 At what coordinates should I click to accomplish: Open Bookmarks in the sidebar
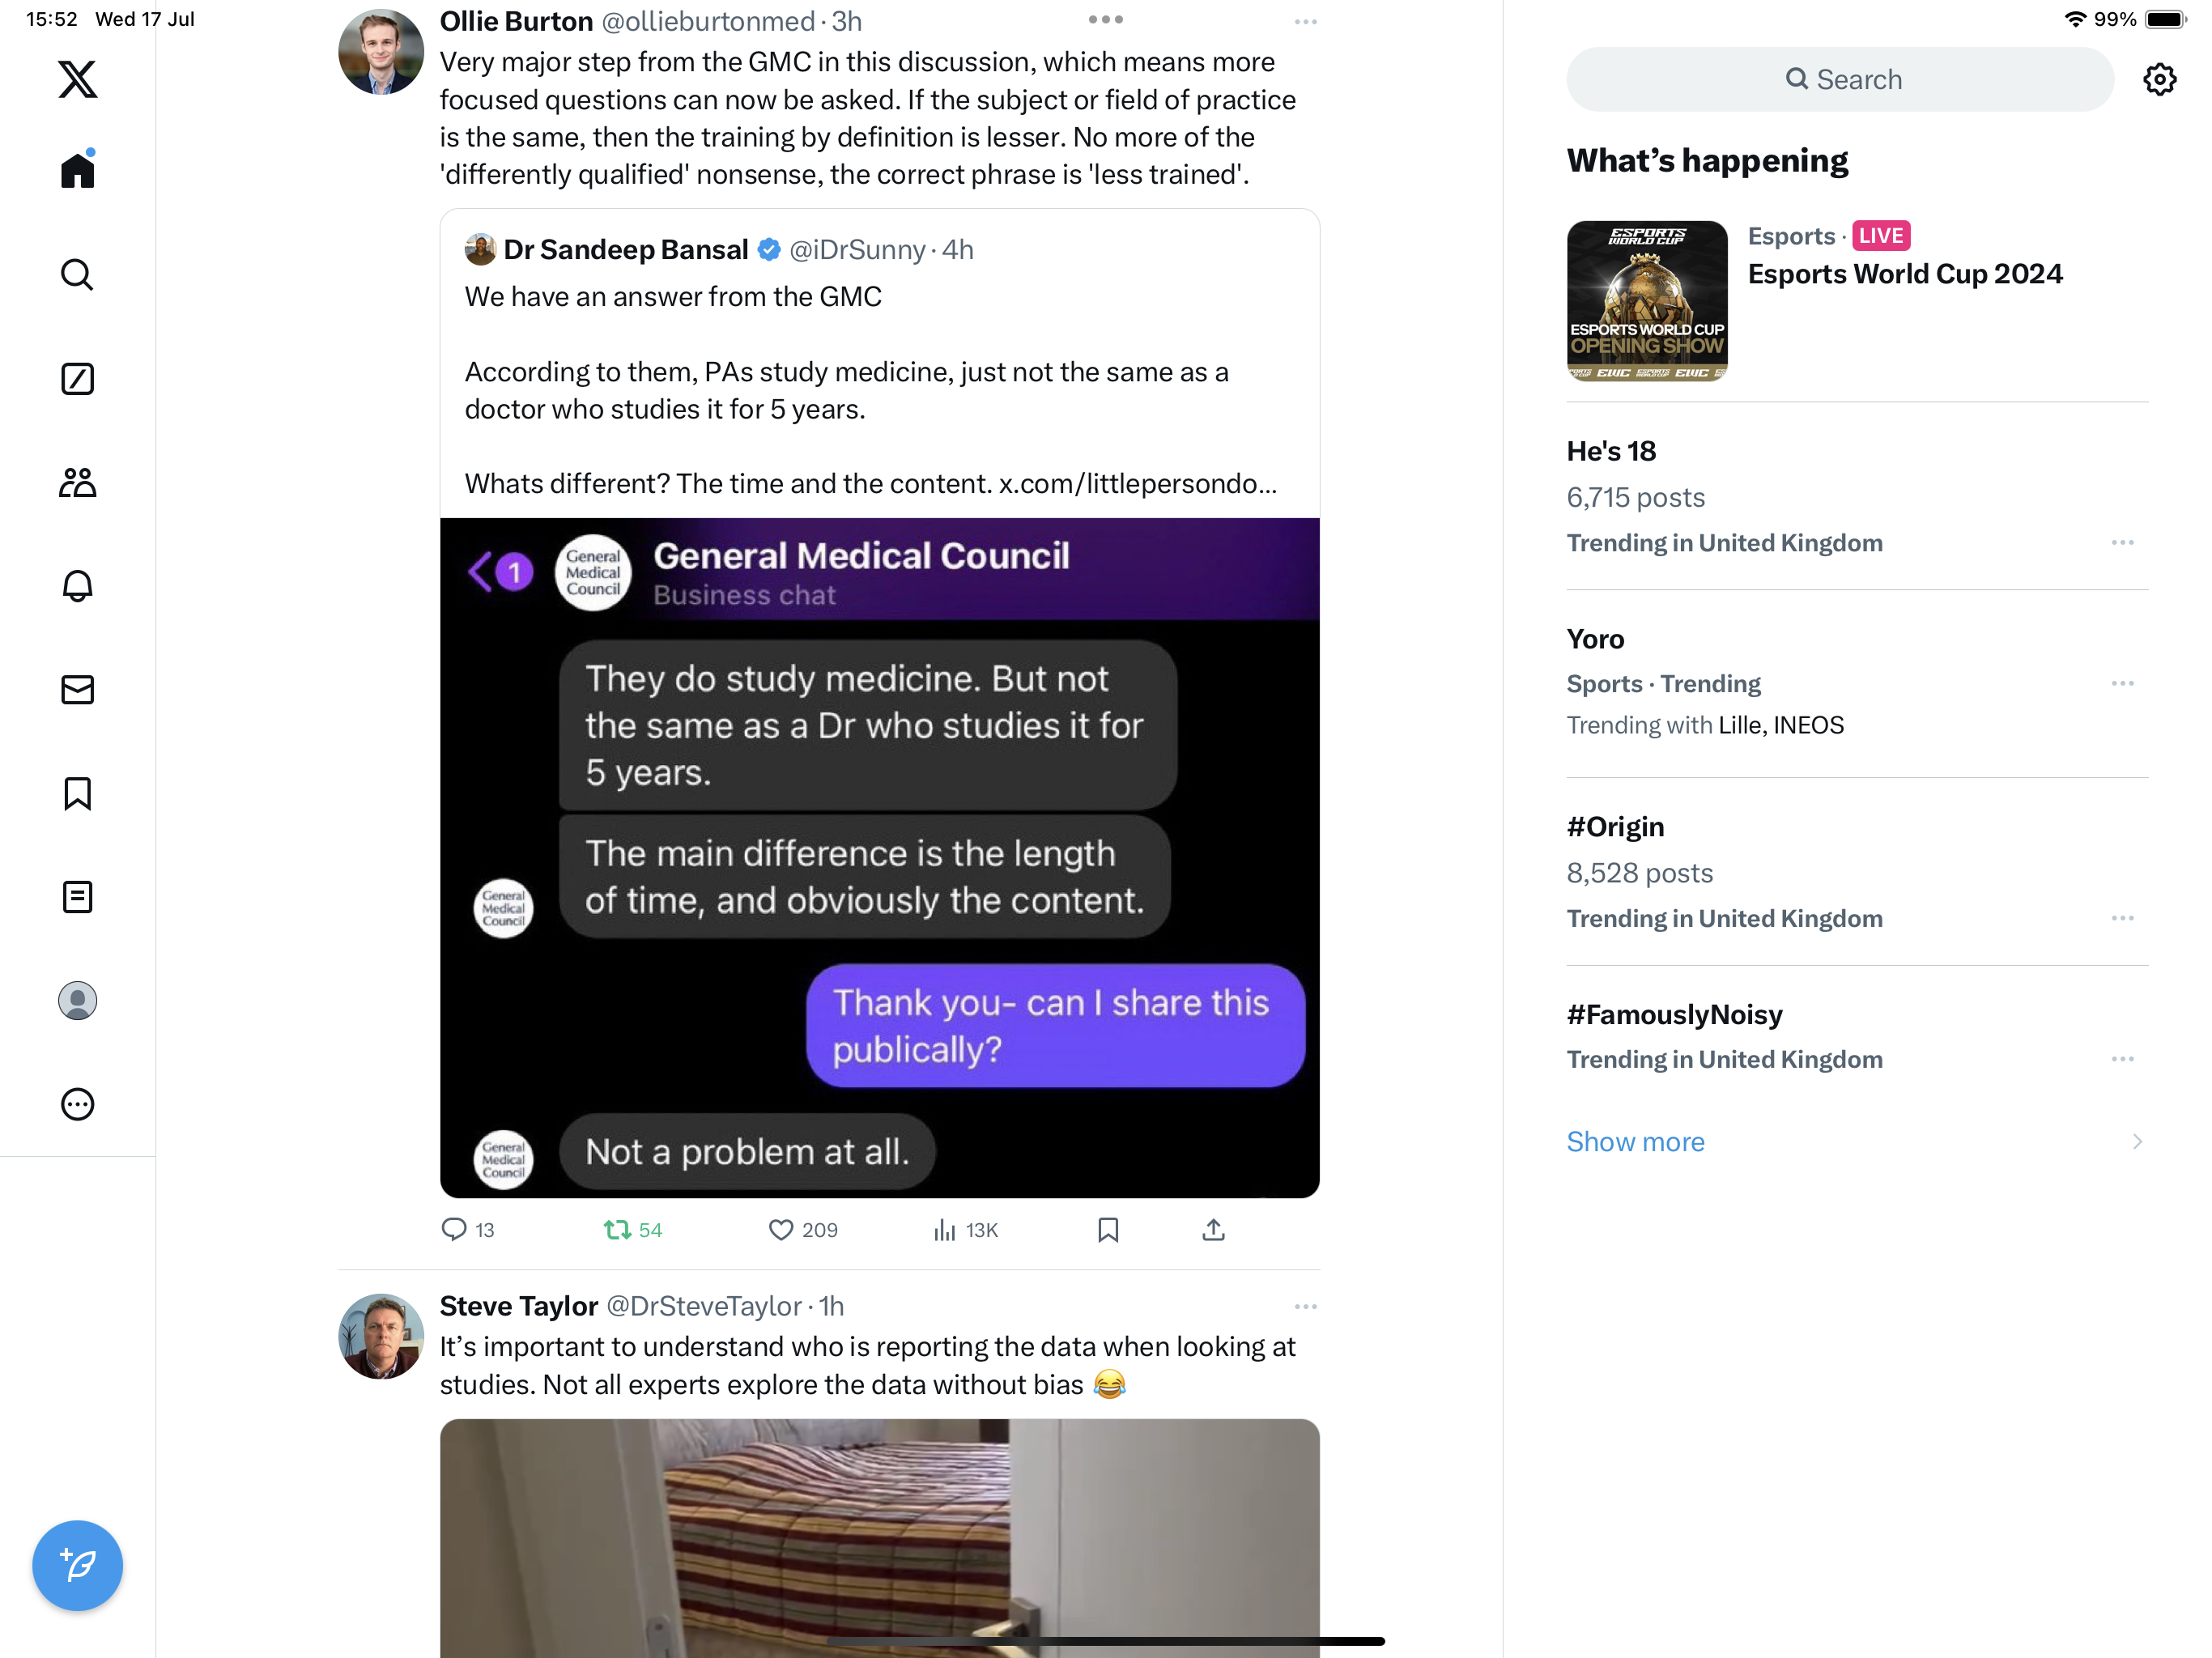point(77,794)
